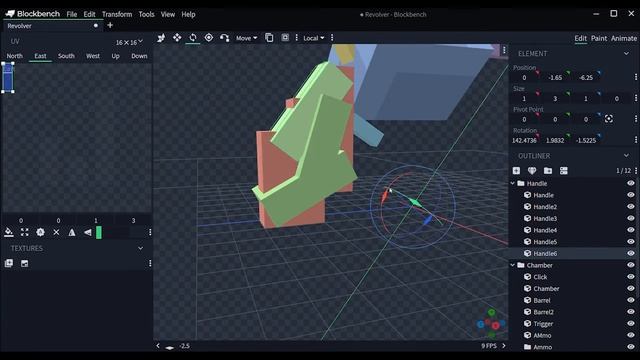Click the navigation orientation gizmo
Viewport: 640px width, 360px height.
click(491, 324)
